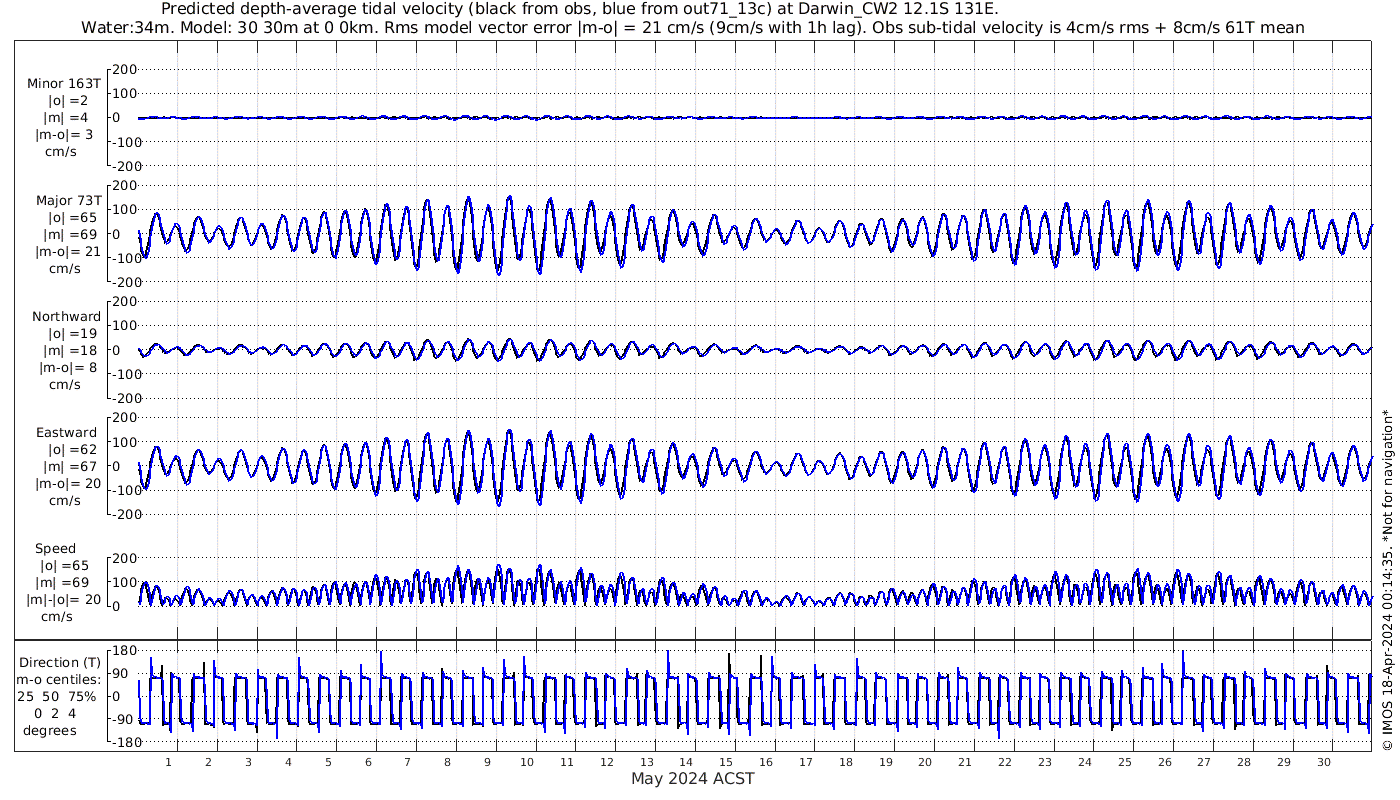Click the '|m-o|= 3' value in Minor panel

point(65,135)
